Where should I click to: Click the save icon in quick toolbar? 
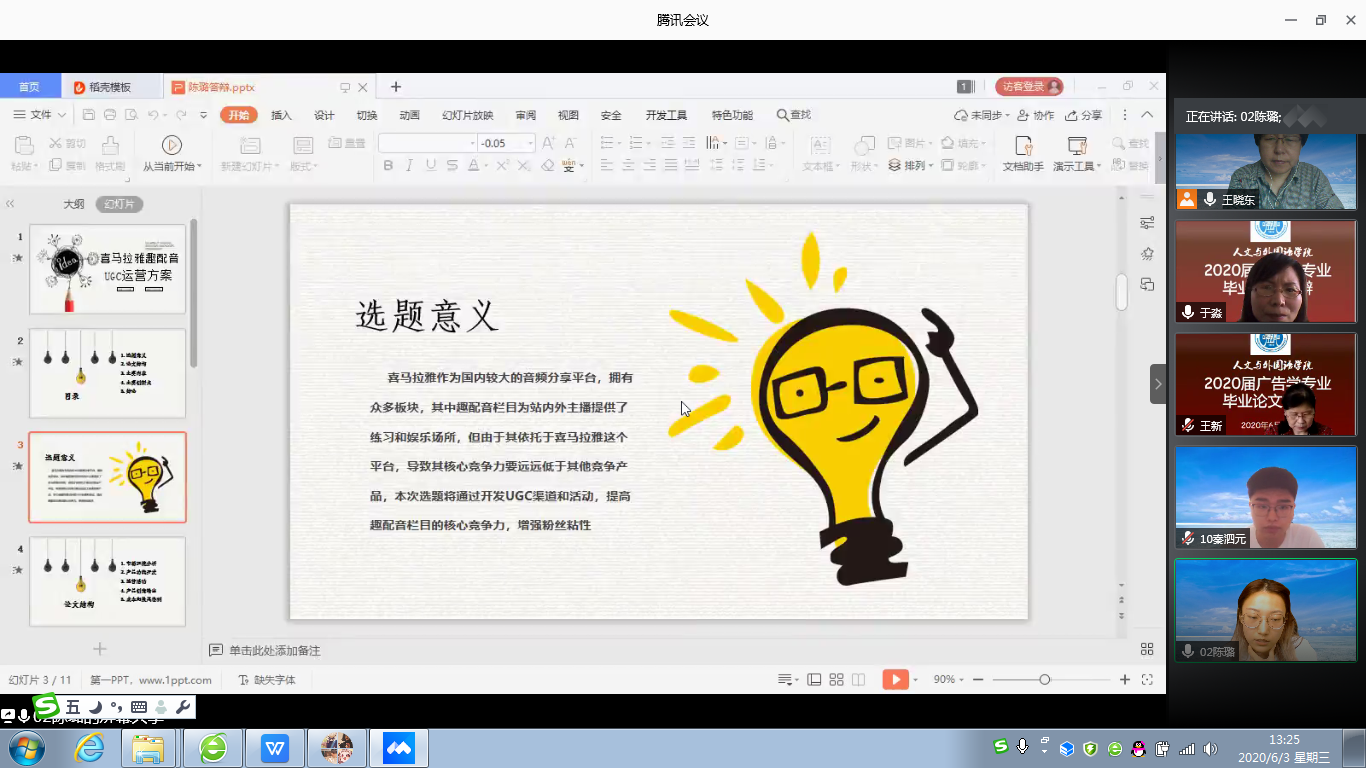pos(89,115)
